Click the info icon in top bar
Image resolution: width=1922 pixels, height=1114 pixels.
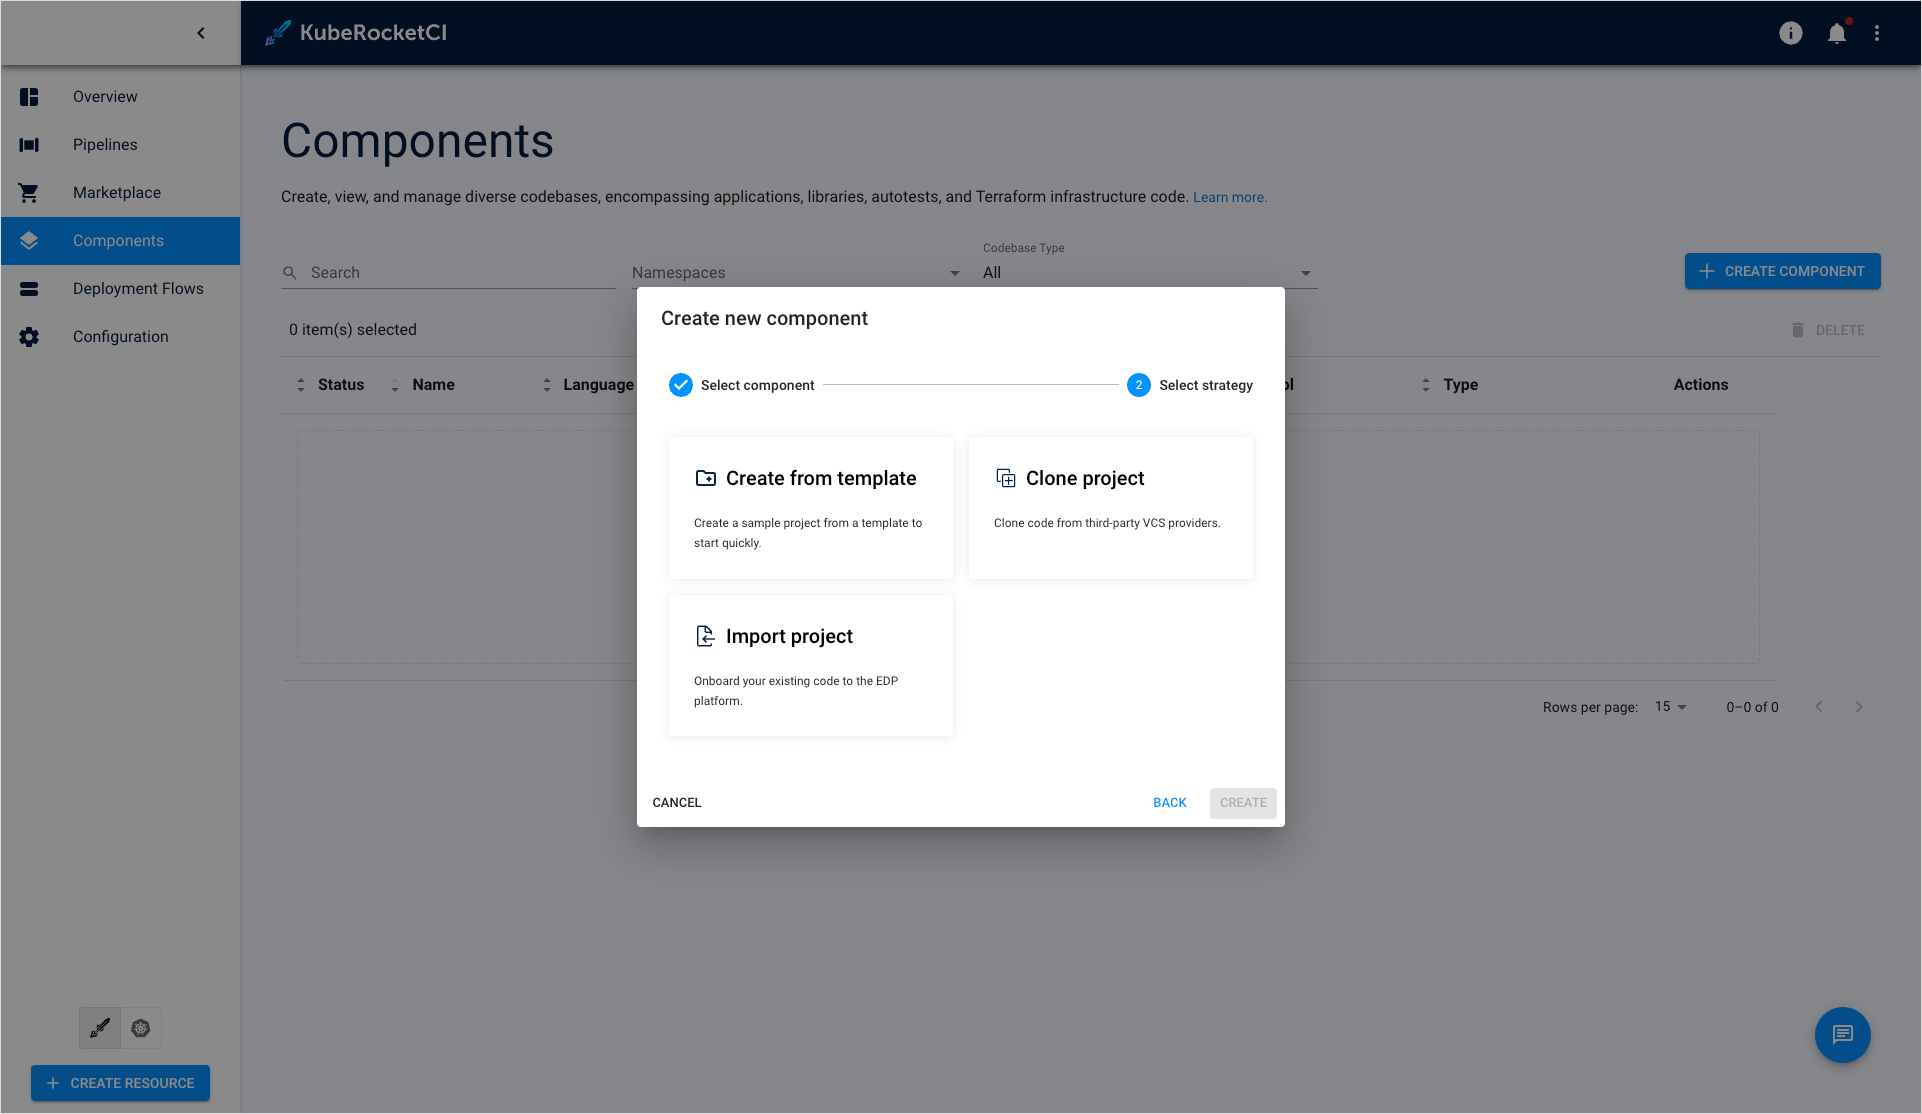(x=1790, y=33)
